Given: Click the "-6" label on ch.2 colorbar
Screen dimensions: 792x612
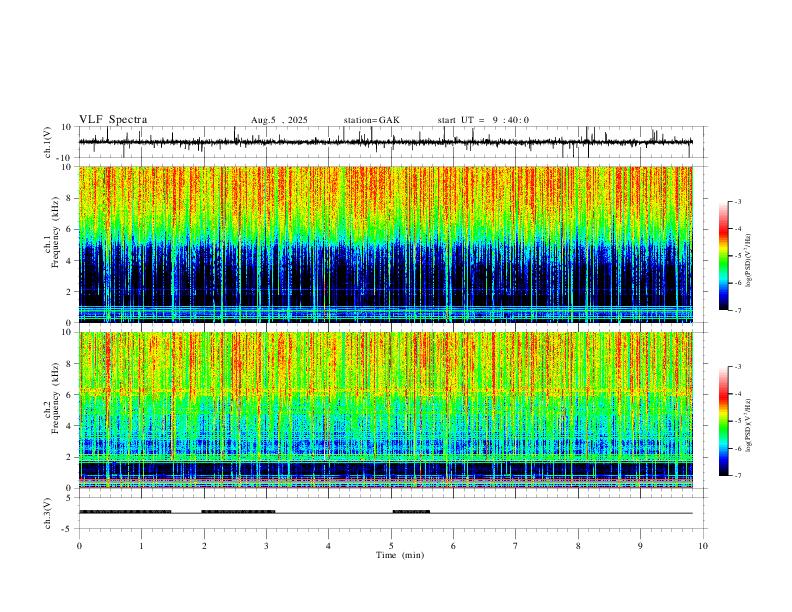Looking at the screenshot, I should tap(737, 448).
